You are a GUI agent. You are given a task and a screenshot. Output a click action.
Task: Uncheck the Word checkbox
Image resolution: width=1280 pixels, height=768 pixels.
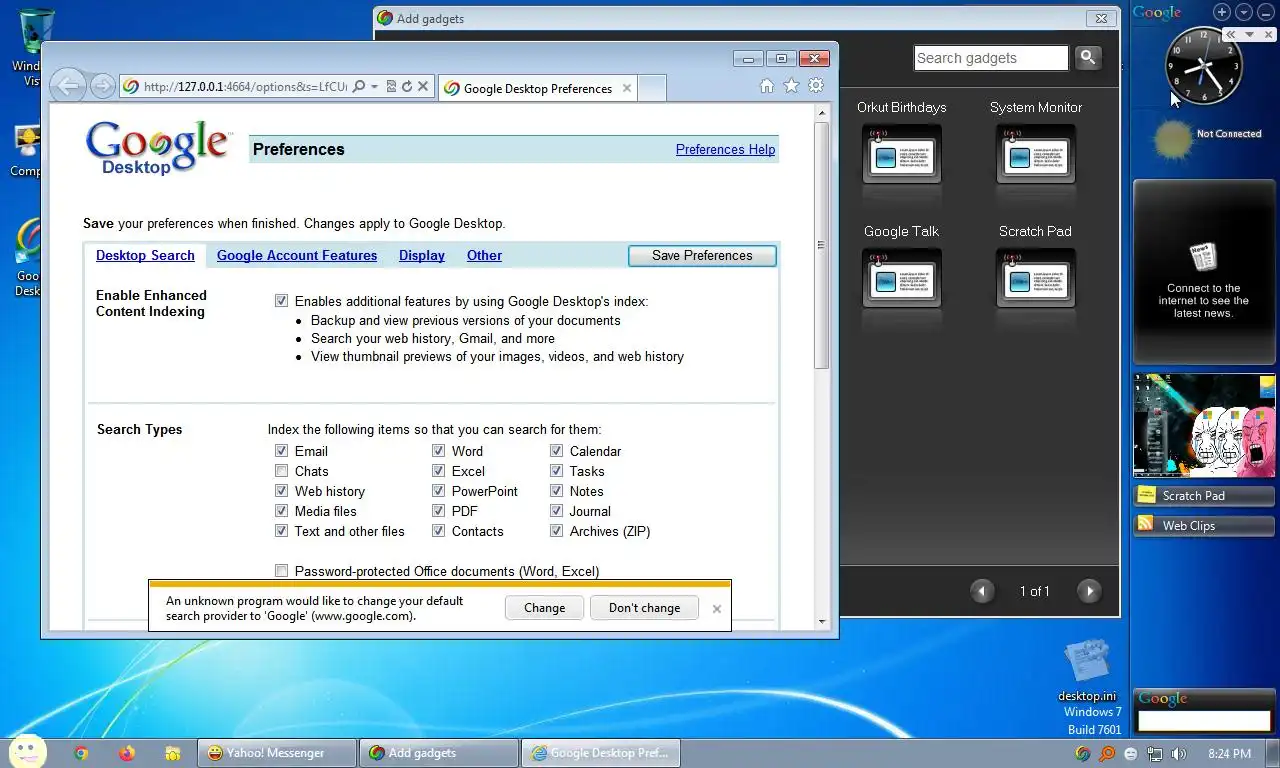click(x=438, y=451)
